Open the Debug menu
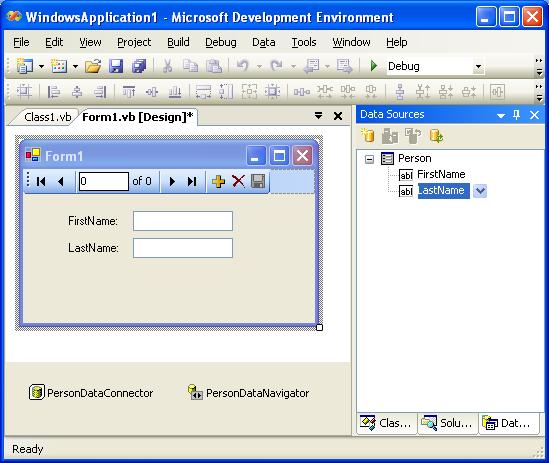549x463 pixels. pos(221,42)
